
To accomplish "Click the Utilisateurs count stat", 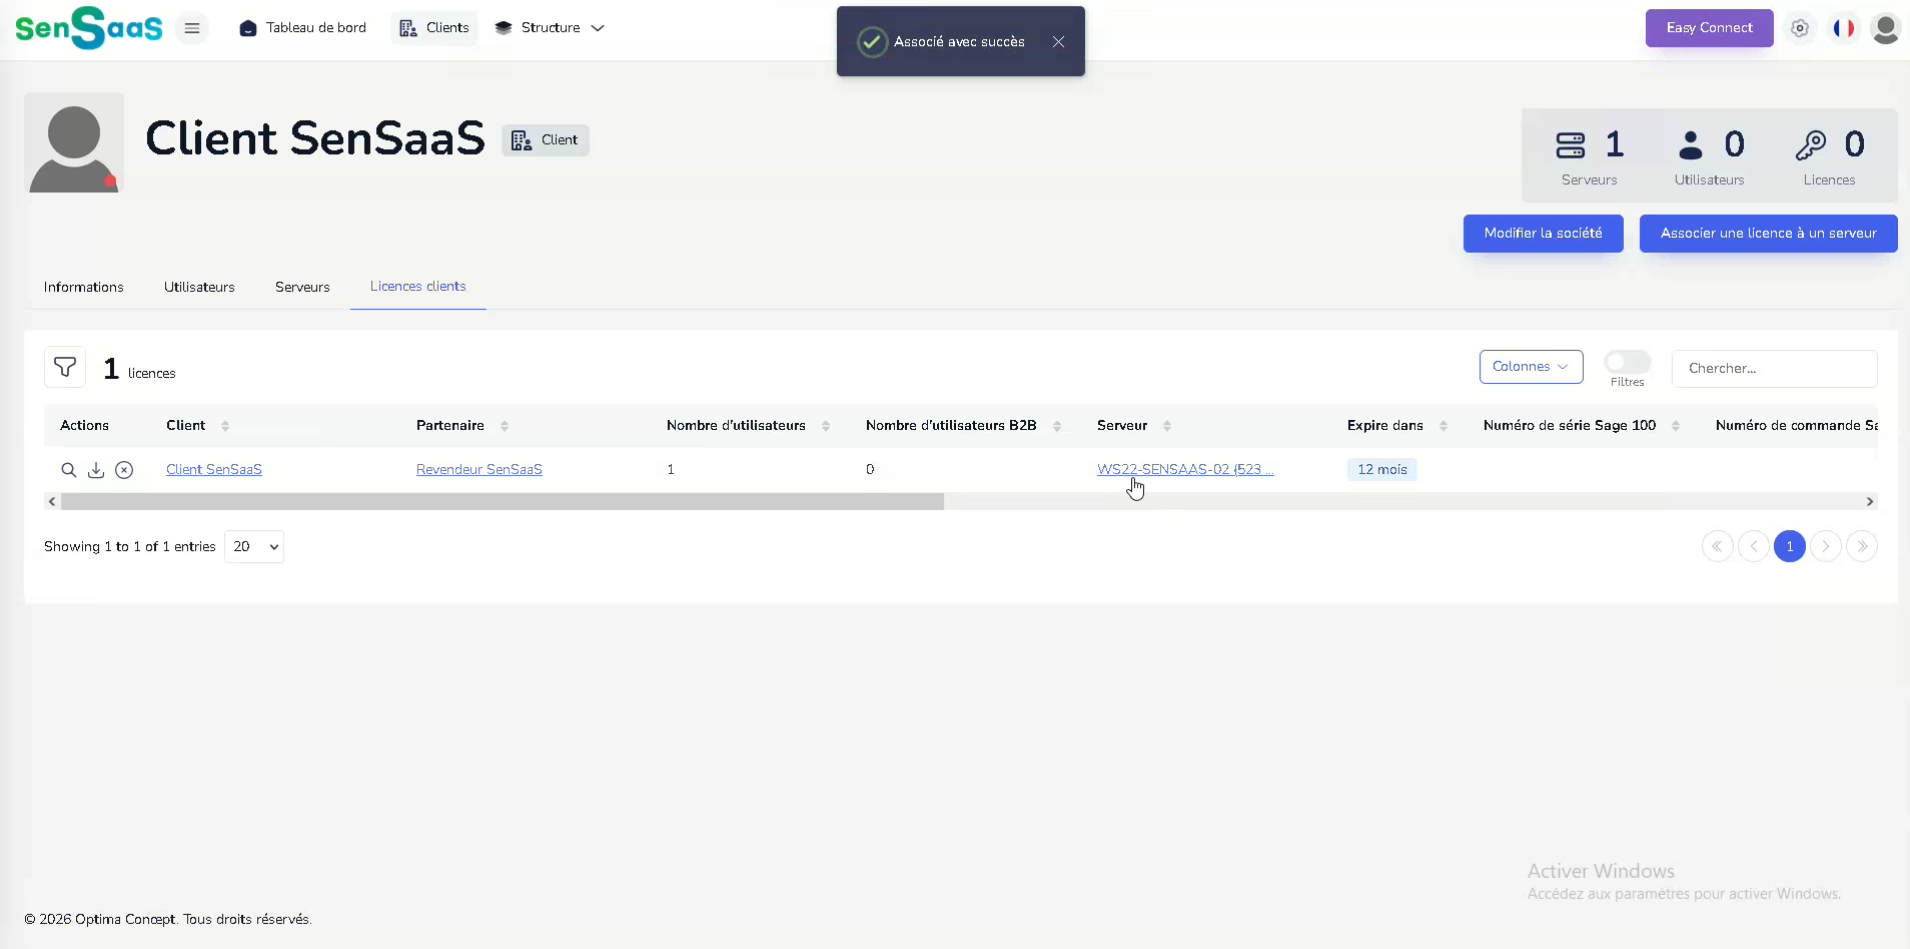I will coord(1709,158).
